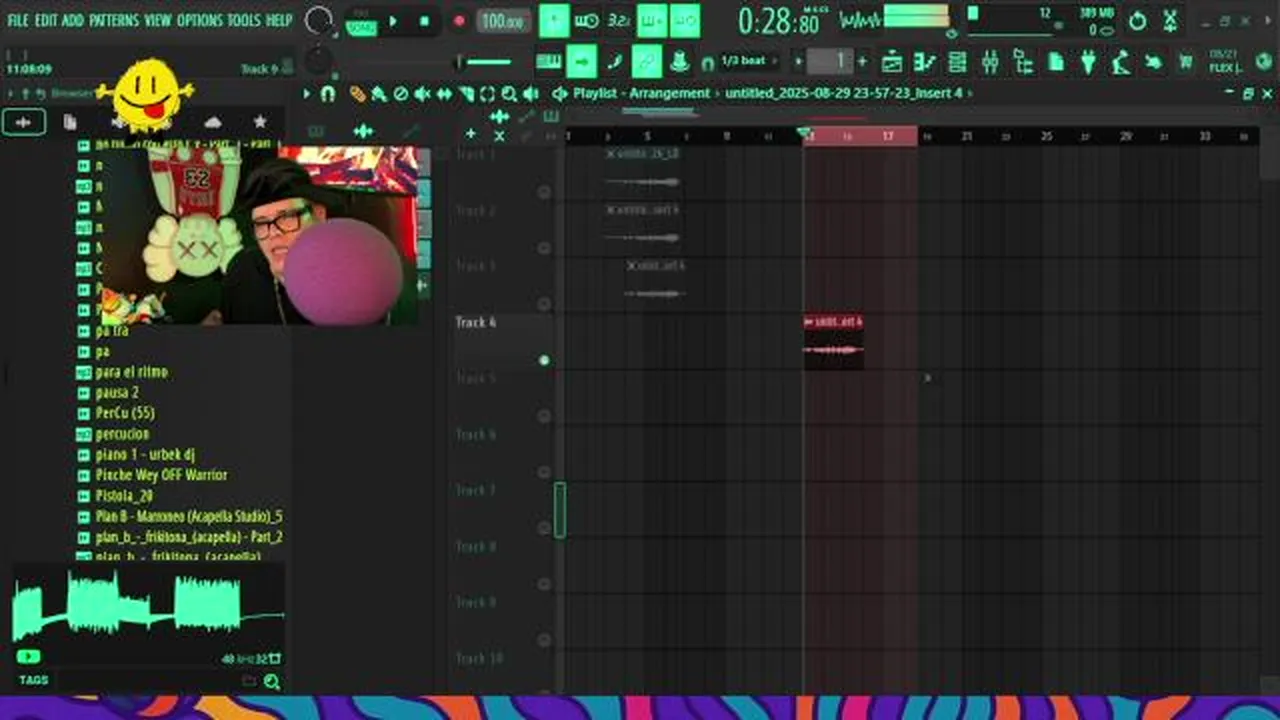
Task: Start playback with the Play button
Action: pyautogui.click(x=393, y=21)
